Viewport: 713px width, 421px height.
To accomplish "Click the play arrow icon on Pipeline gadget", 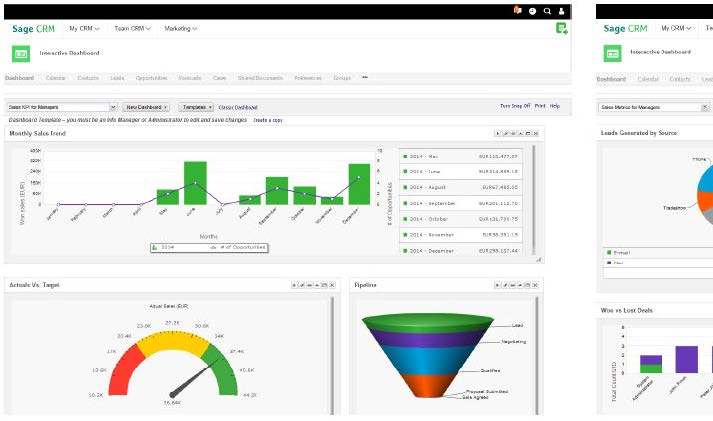I will pos(497,285).
